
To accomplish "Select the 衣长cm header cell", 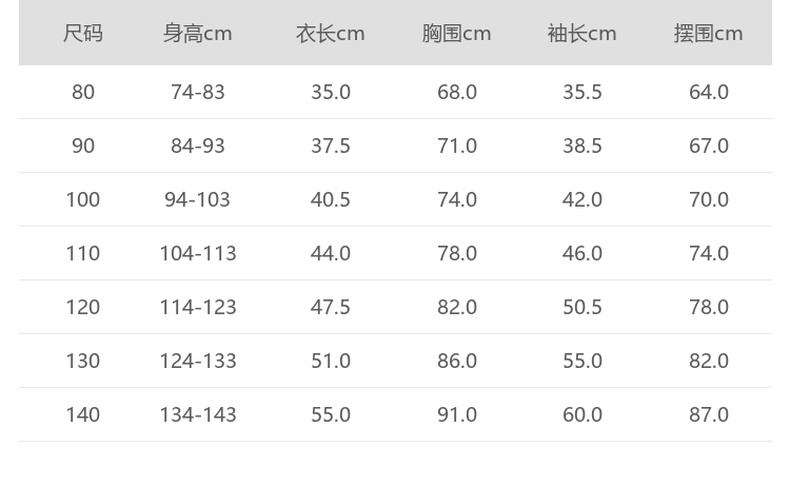I will [330, 34].
